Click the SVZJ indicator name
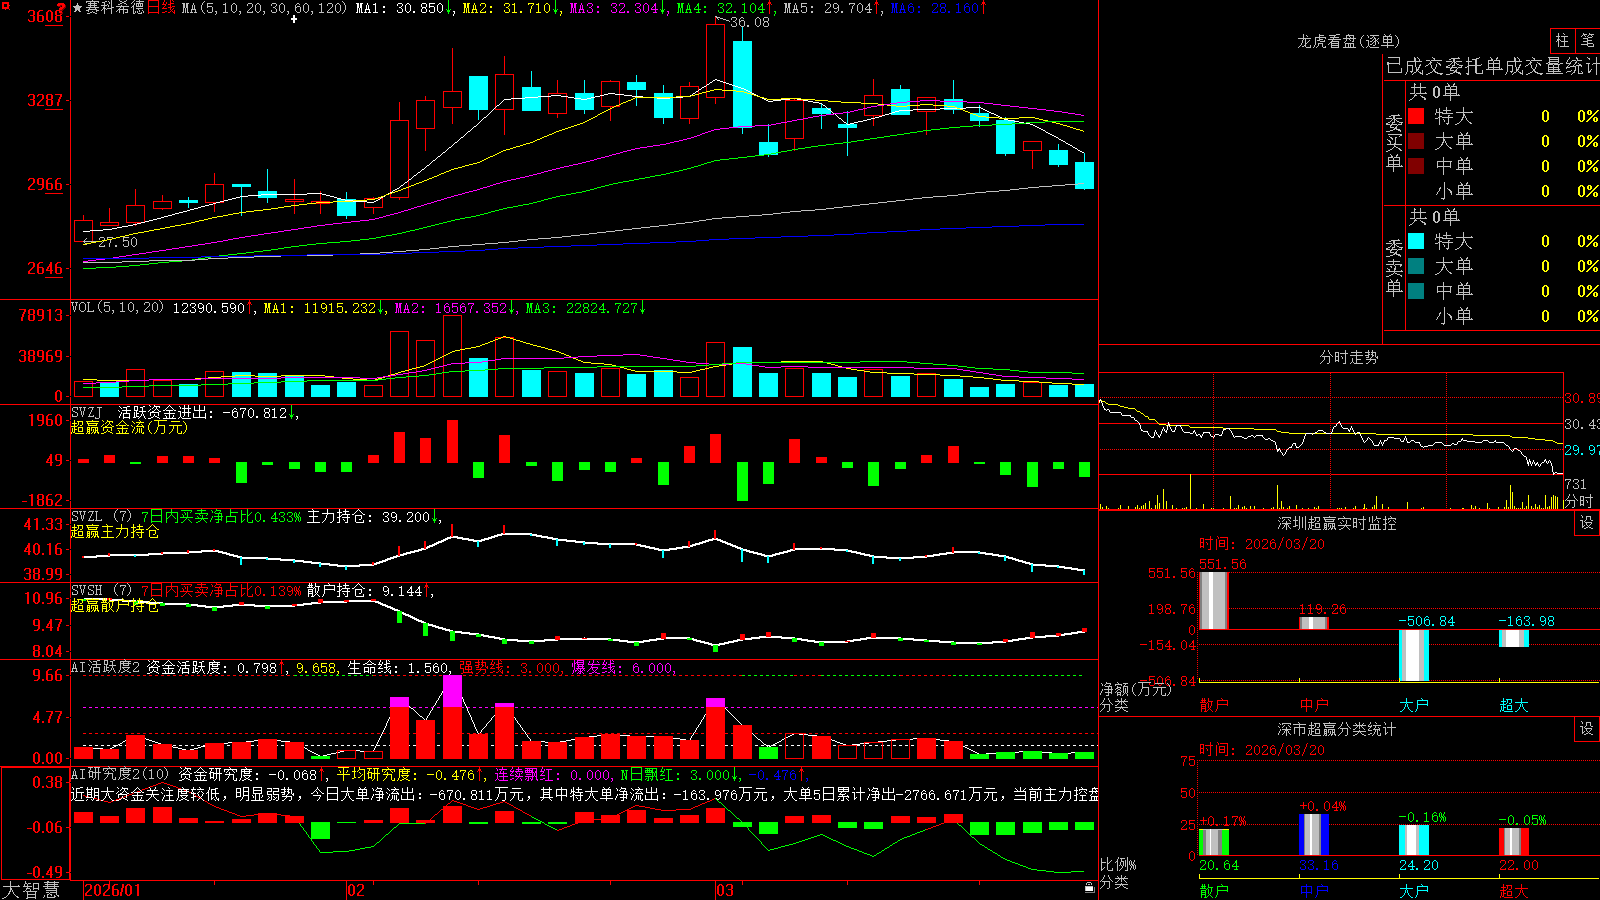The image size is (1600, 900). coord(87,412)
